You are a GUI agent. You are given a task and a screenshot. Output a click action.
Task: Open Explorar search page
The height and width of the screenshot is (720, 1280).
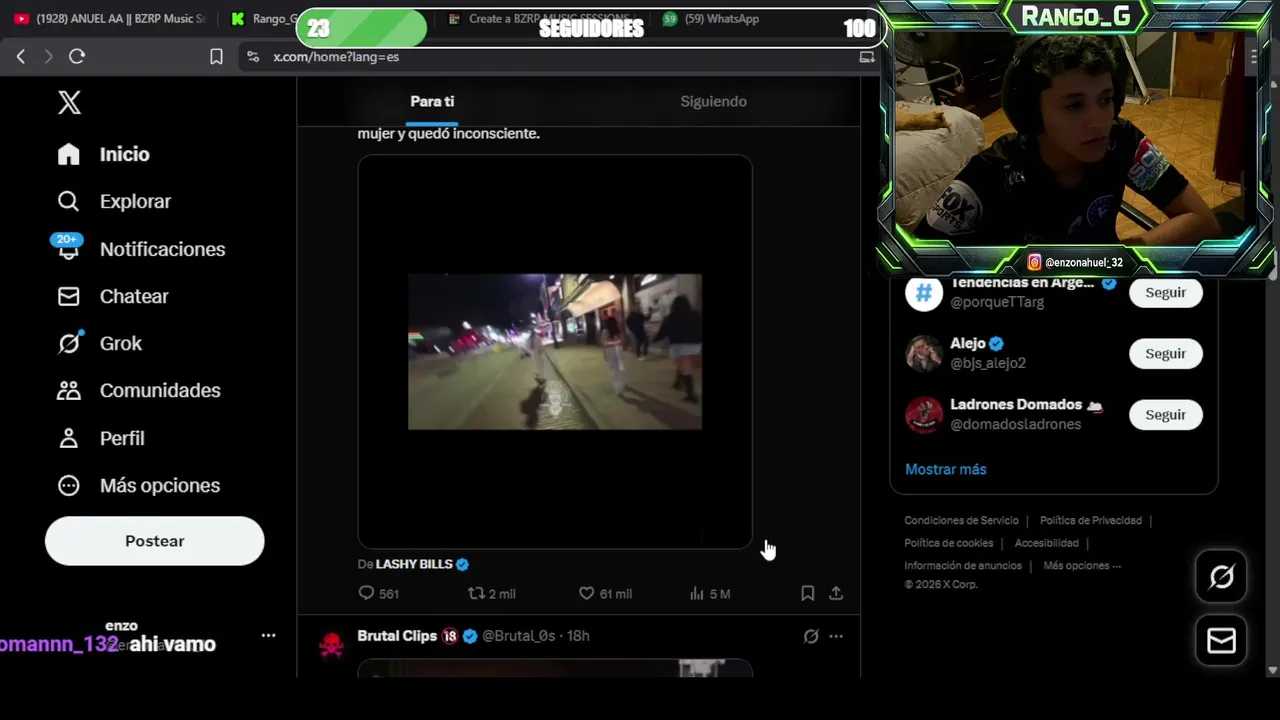114,201
